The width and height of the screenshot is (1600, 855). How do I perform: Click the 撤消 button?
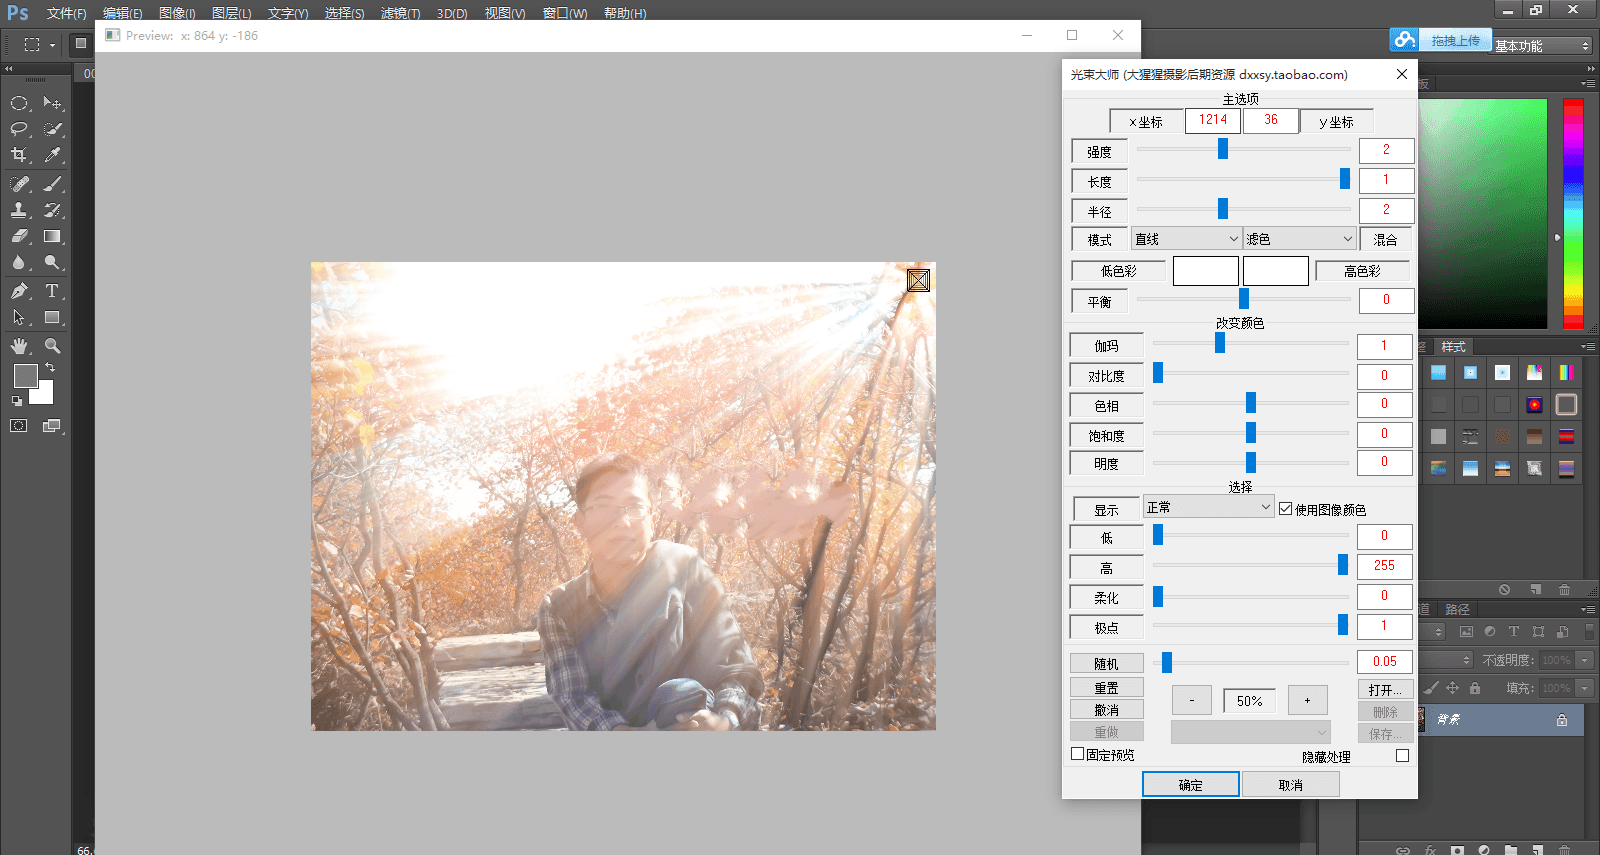[1106, 709]
